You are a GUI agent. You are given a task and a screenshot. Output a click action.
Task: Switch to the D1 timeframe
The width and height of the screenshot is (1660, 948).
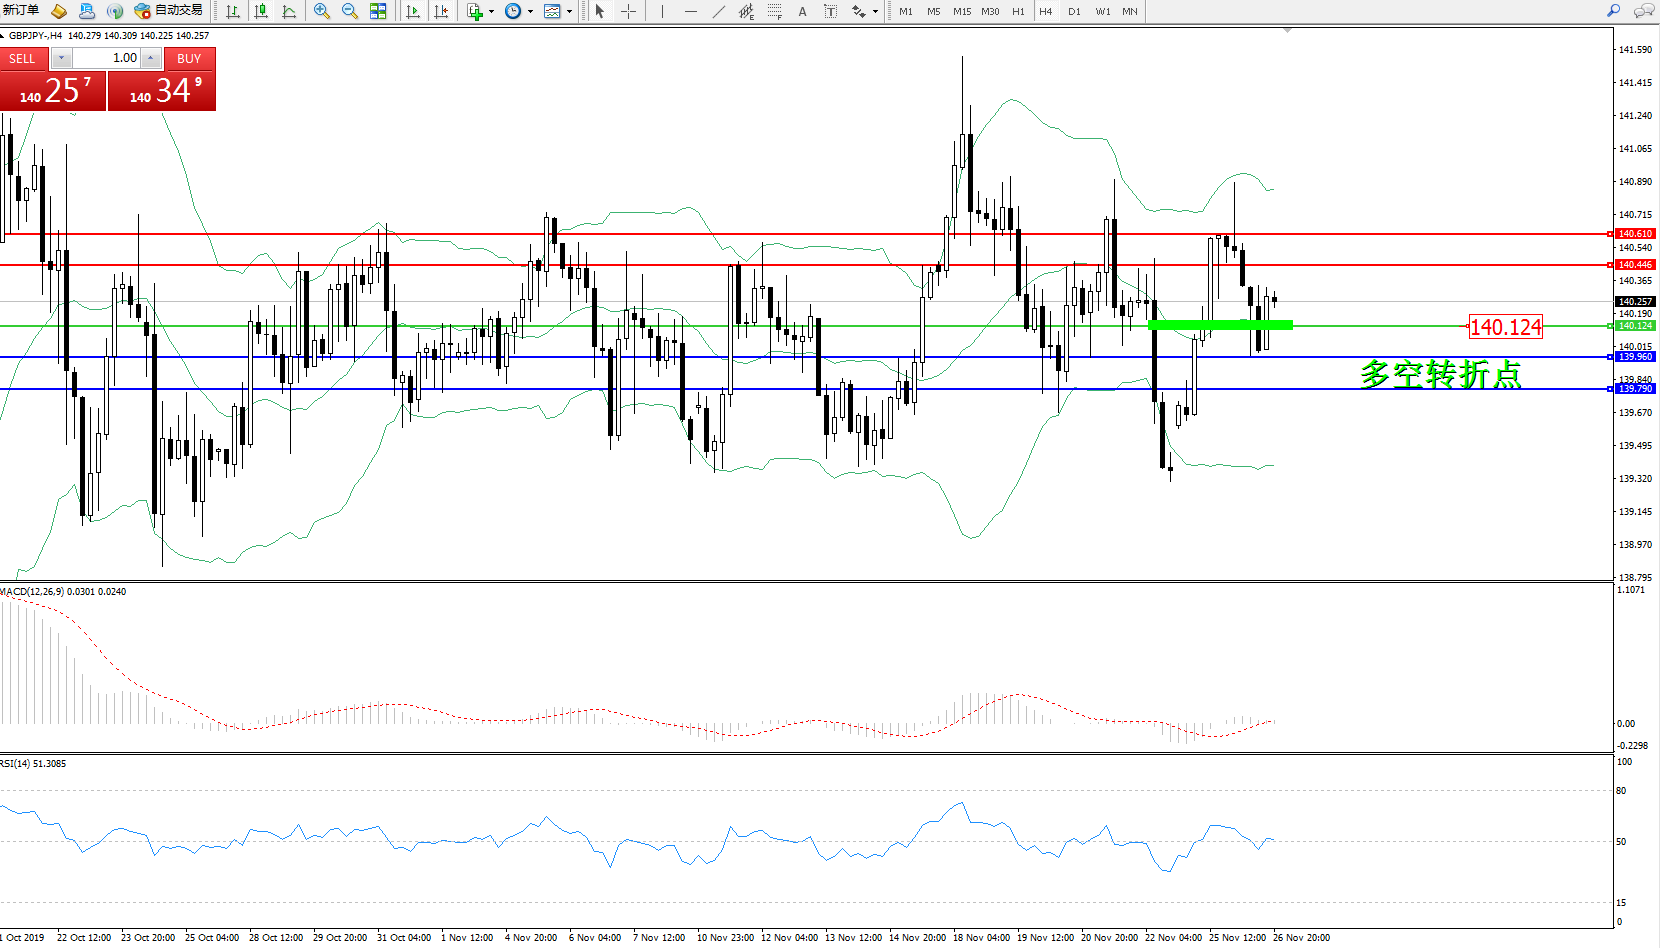pyautogui.click(x=1074, y=11)
